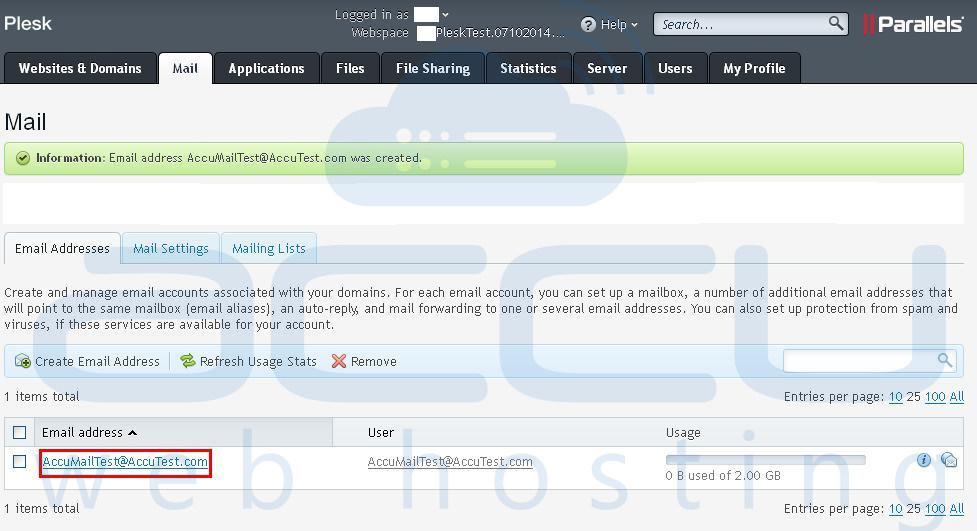Image resolution: width=977 pixels, height=531 pixels.
Task: Open webmail icon for AccuMailTest row
Action: pyautogui.click(x=949, y=460)
